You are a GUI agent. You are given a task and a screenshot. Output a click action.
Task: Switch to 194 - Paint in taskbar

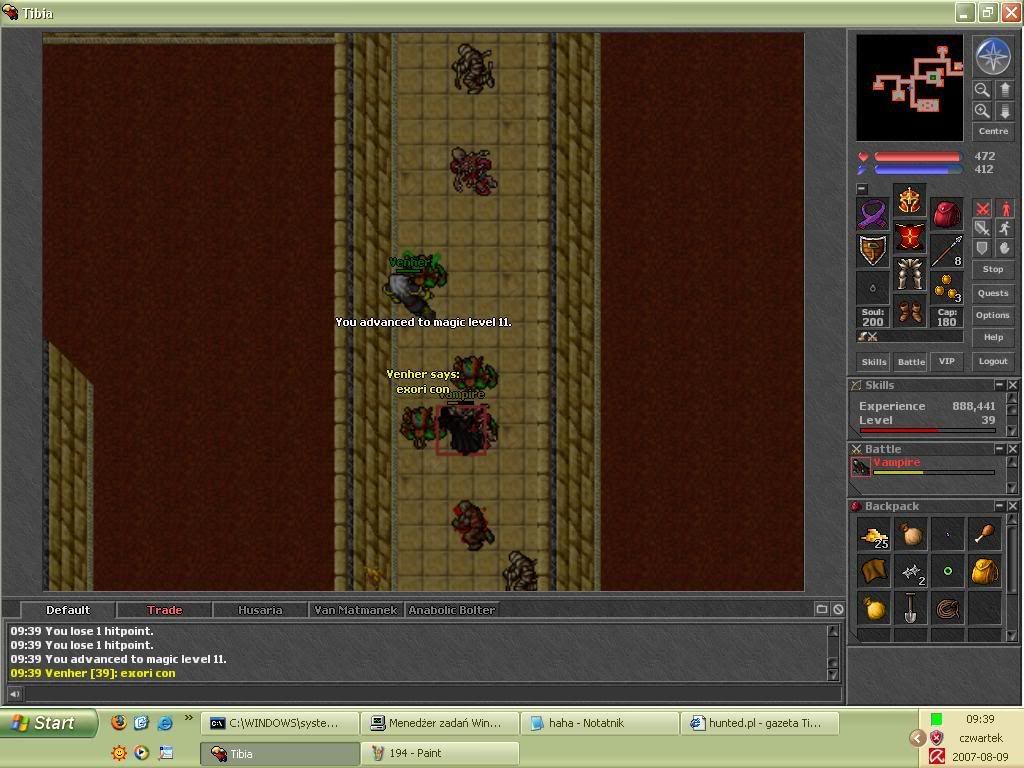(x=440, y=754)
